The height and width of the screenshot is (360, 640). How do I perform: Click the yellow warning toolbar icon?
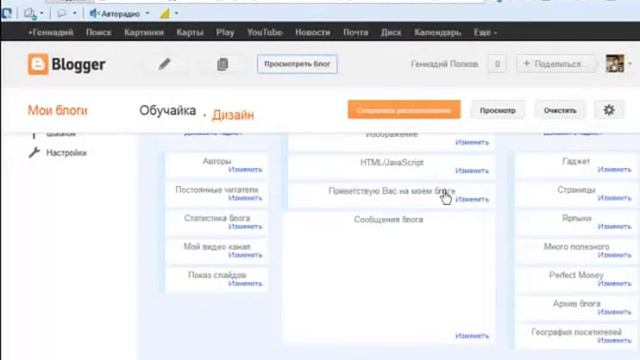[x=165, y=13]
